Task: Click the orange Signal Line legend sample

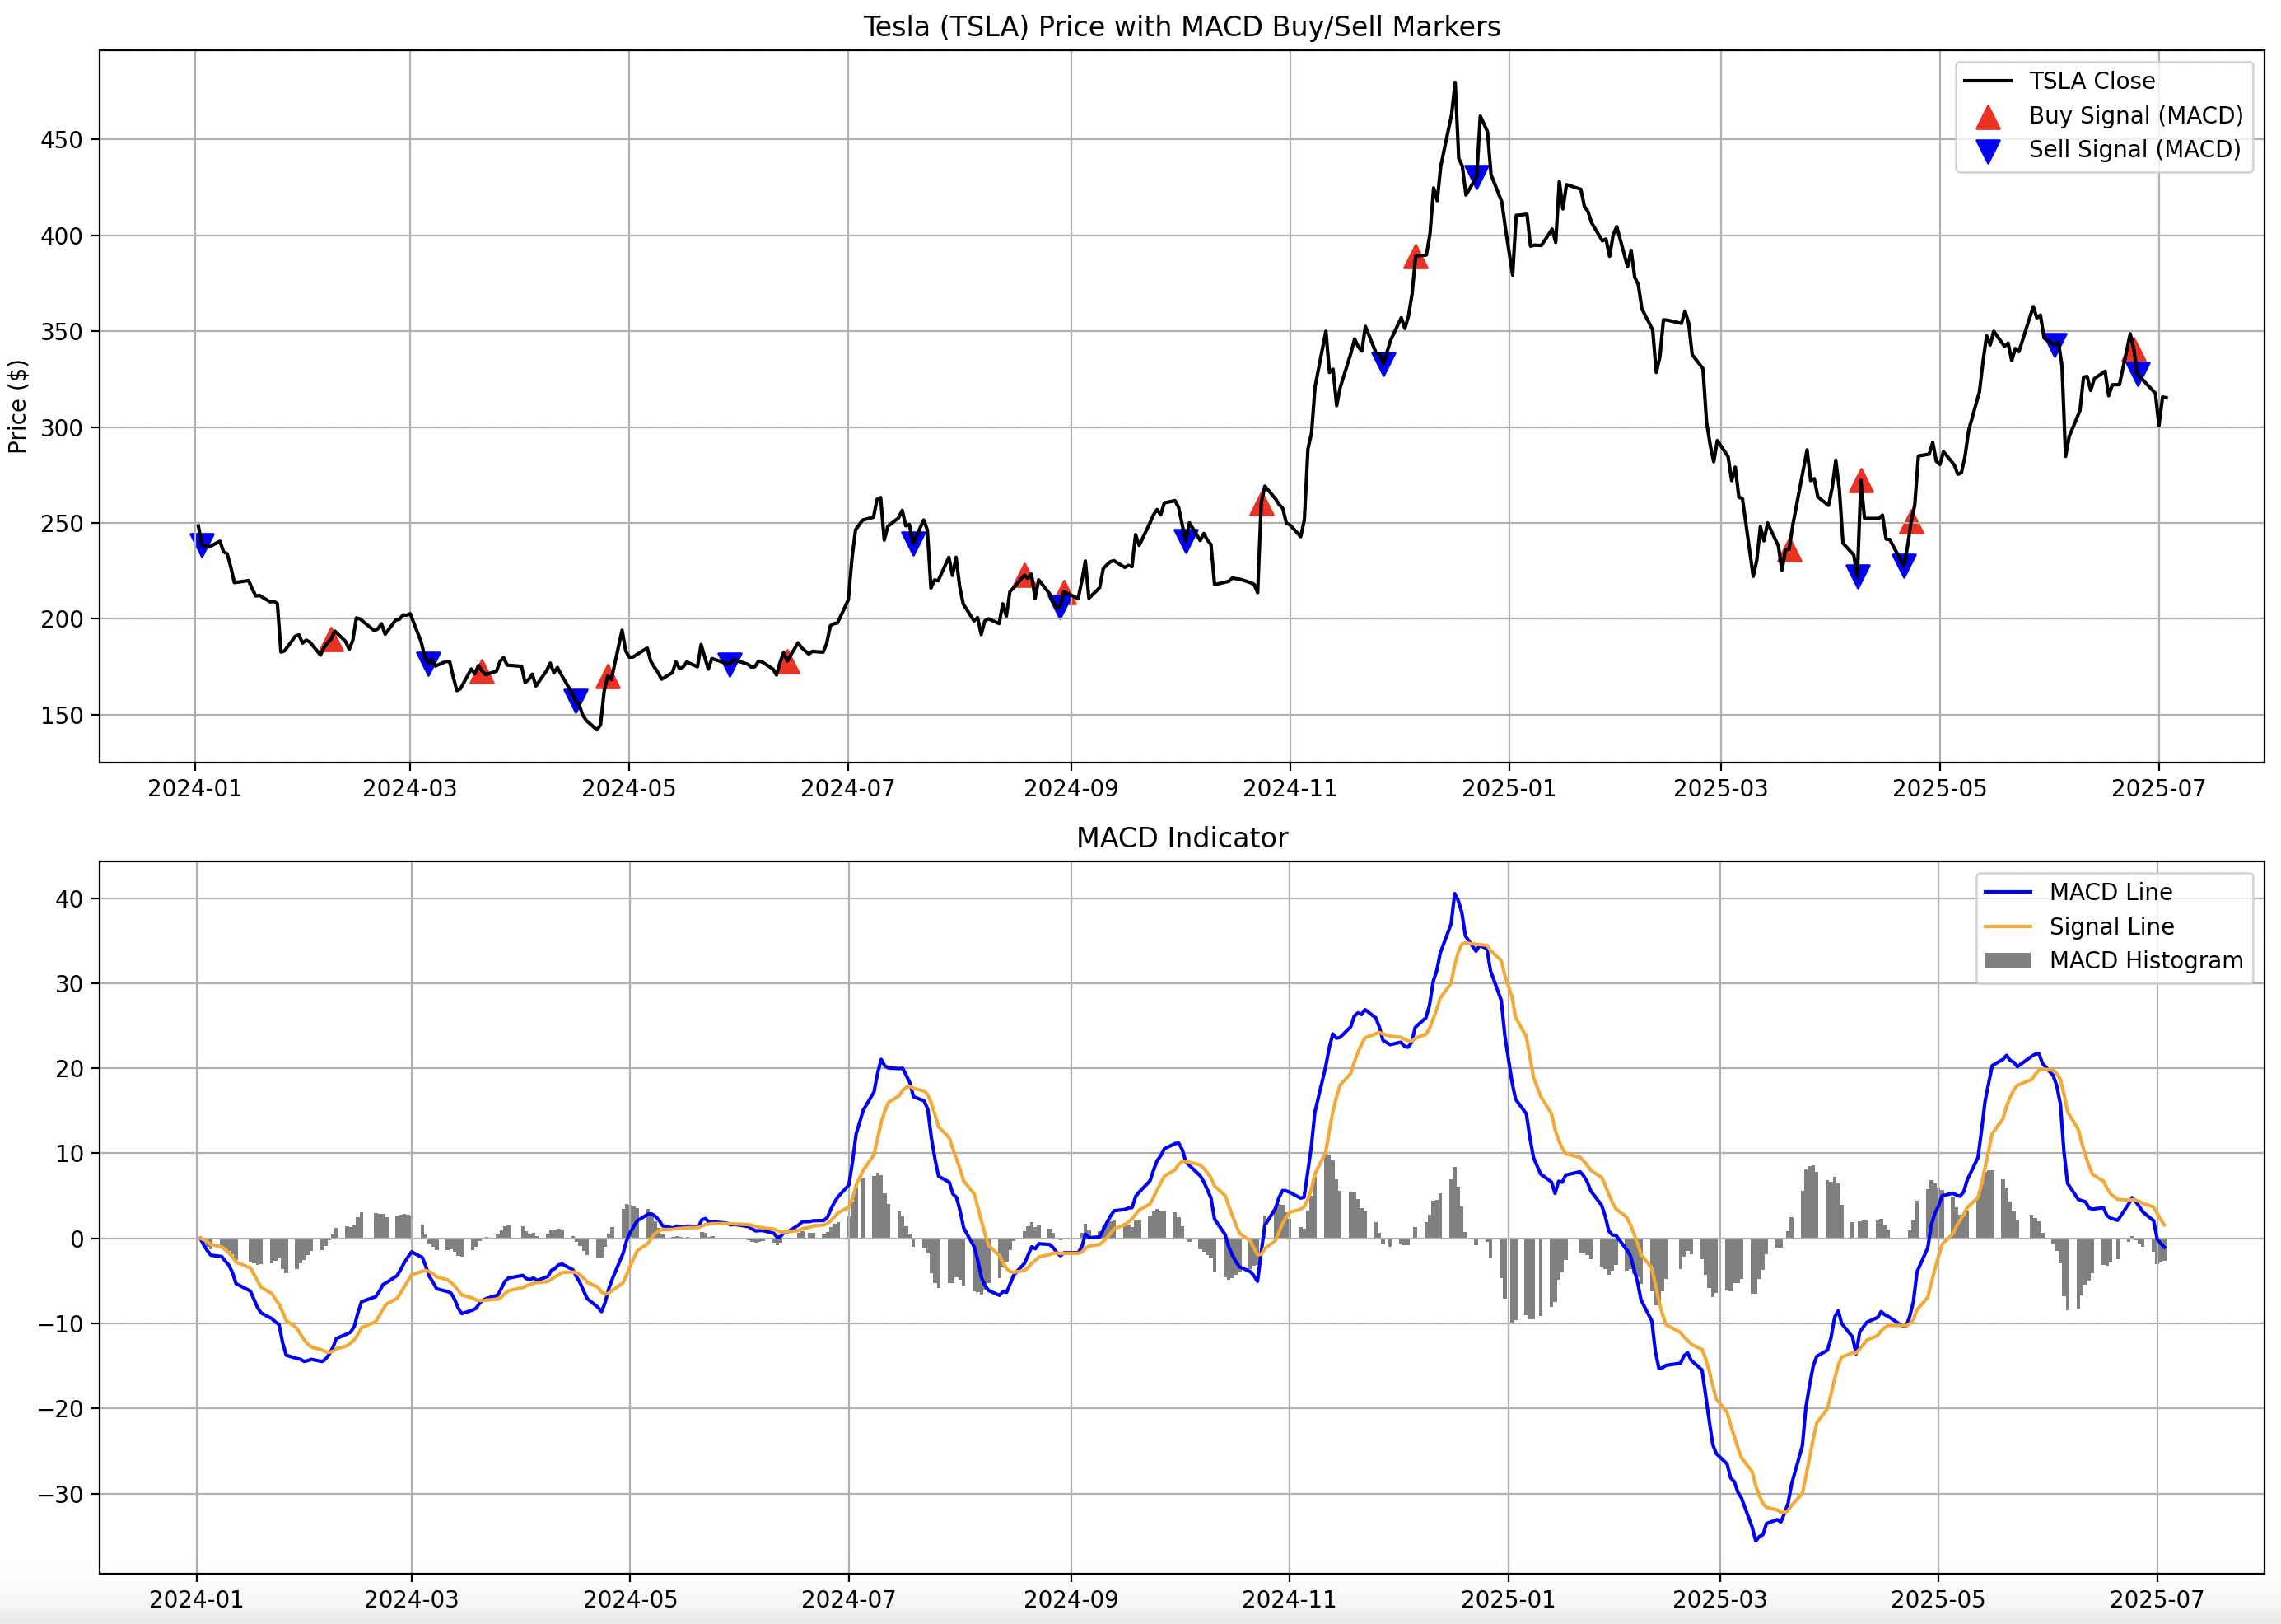Action: (2007, 926)
